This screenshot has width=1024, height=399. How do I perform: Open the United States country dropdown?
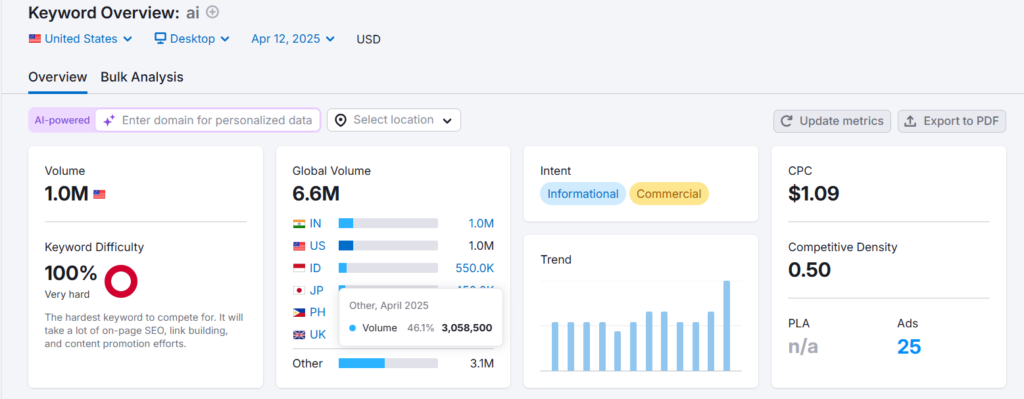point(80,39)
